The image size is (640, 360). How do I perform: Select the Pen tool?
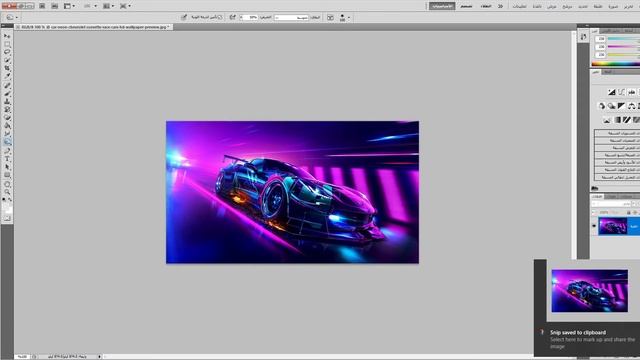7,151
